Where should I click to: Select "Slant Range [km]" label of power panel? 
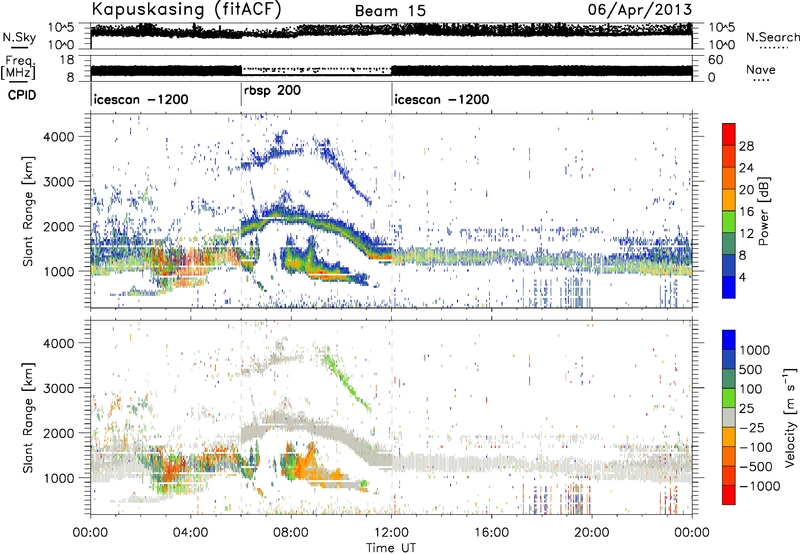coord(28,211)
